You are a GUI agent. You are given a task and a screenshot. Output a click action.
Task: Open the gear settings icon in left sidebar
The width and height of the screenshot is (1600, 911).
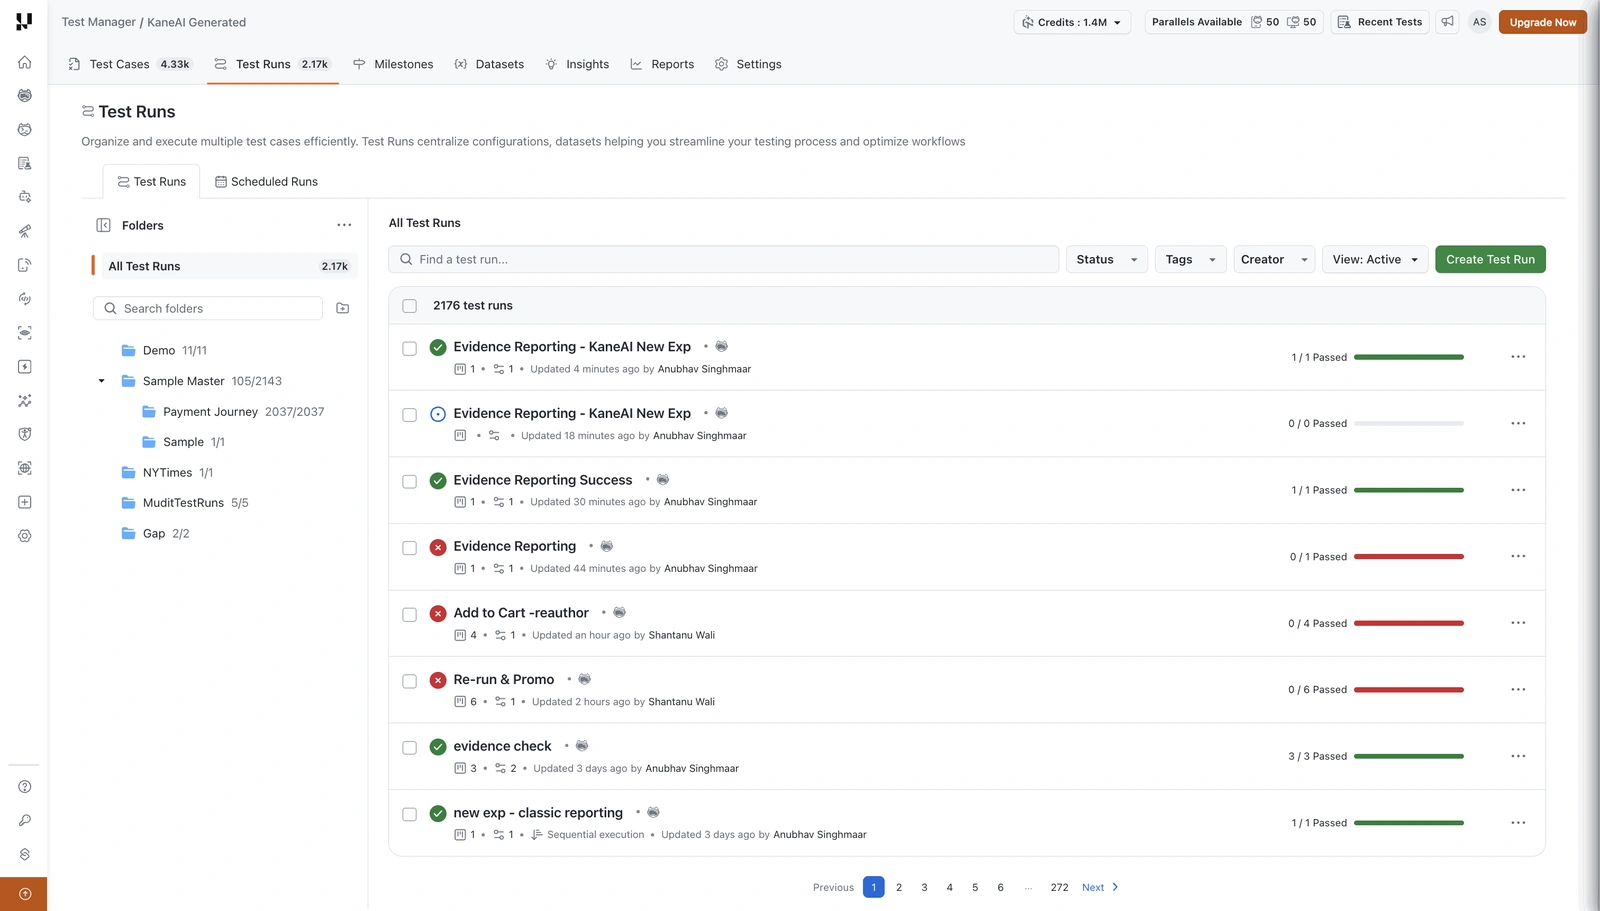tap(25, 536)
